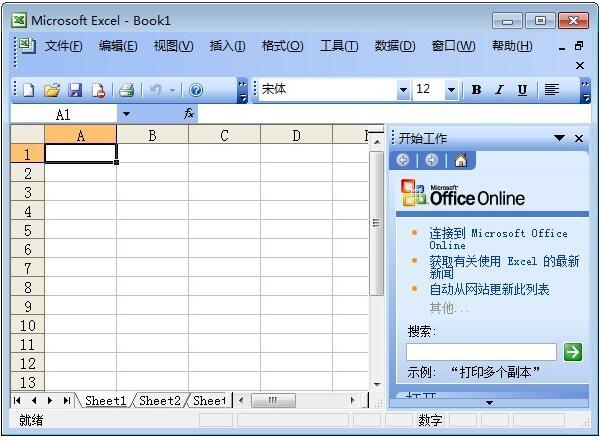Screen dimensions: 599x440
Task: Expand standard toolbar options
Action: click(x=242, y=91)
